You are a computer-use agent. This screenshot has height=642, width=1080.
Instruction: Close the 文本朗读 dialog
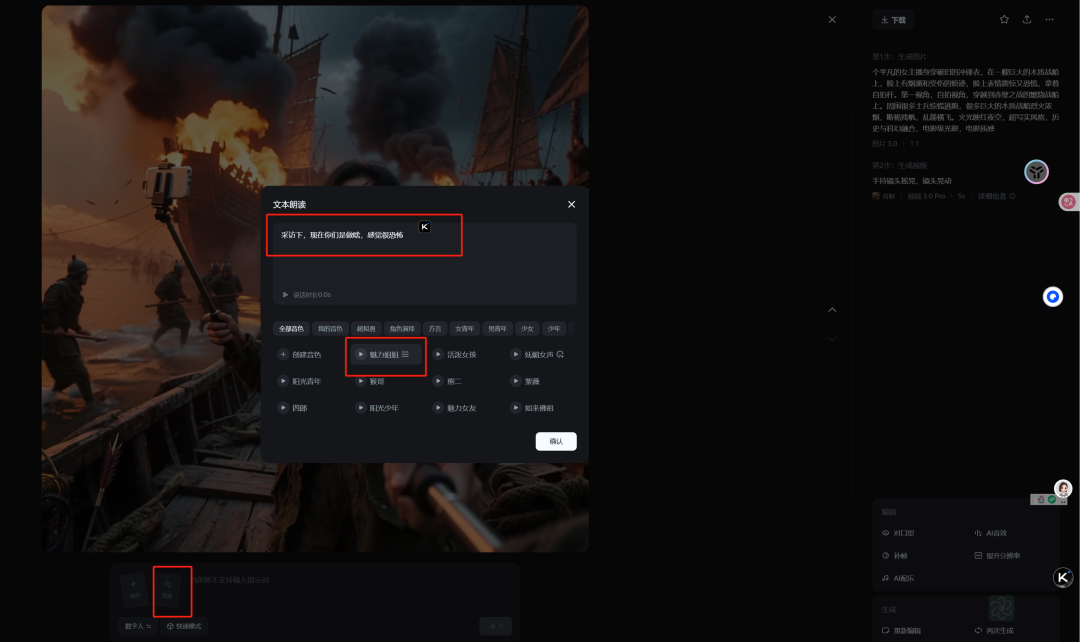572,204
